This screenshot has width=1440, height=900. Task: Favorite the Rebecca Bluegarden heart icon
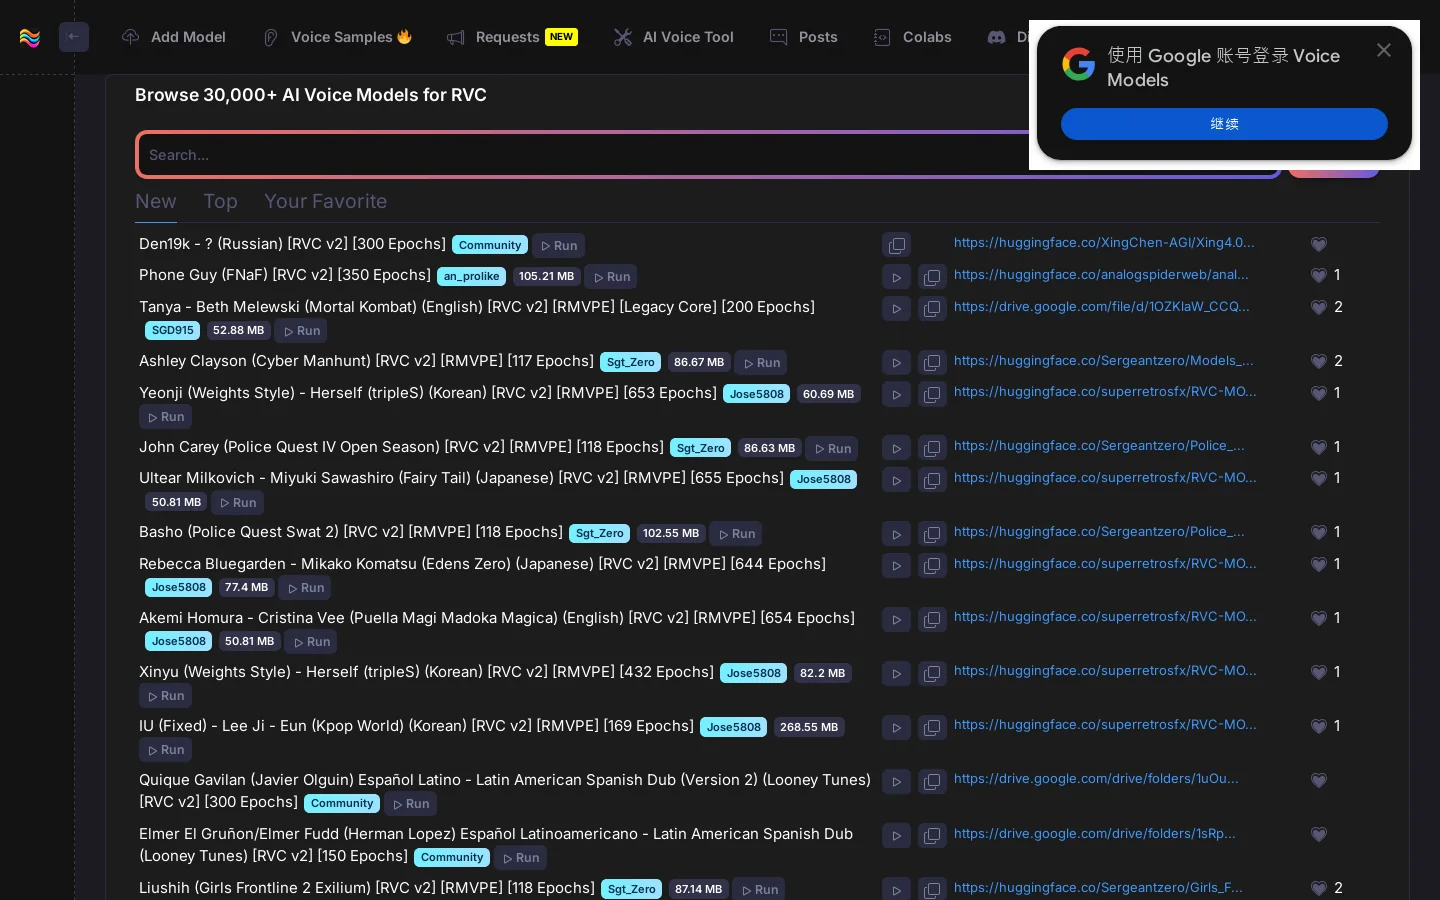tap(1318, 564)
